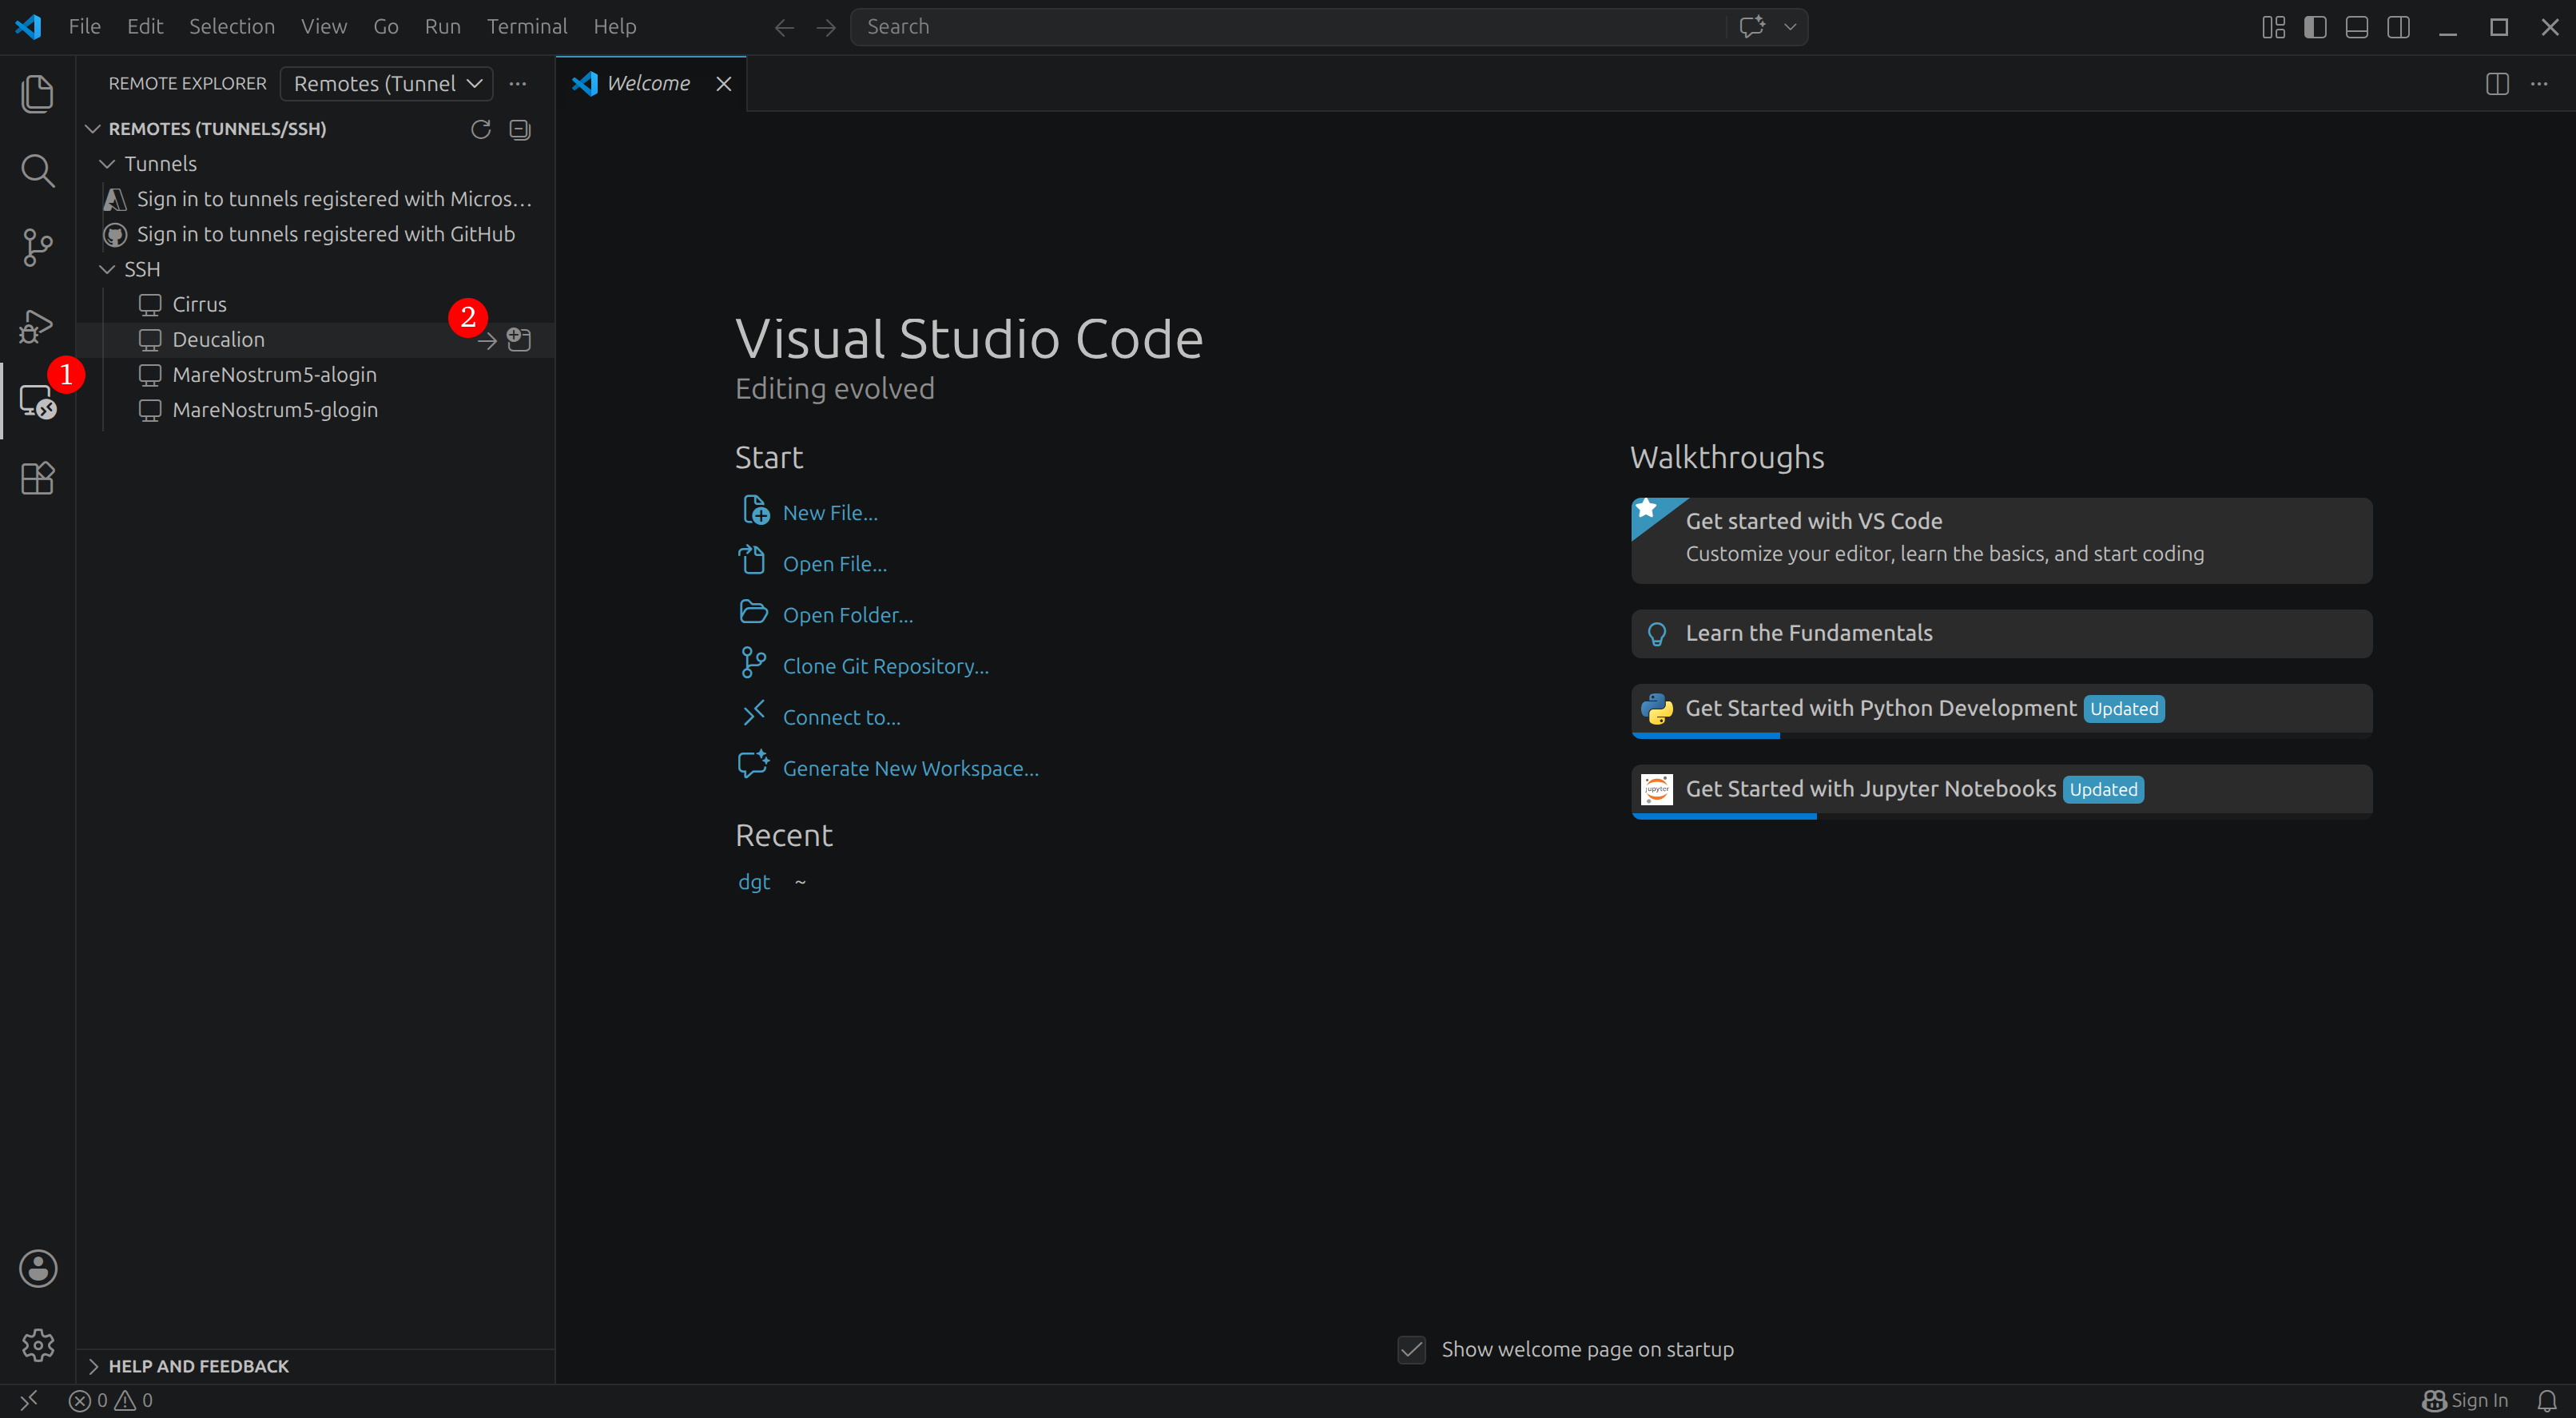Collapse the REMOTES (TUNNELS/SSH) section
Screen dimensions: 2576x1418
point(93,129)
